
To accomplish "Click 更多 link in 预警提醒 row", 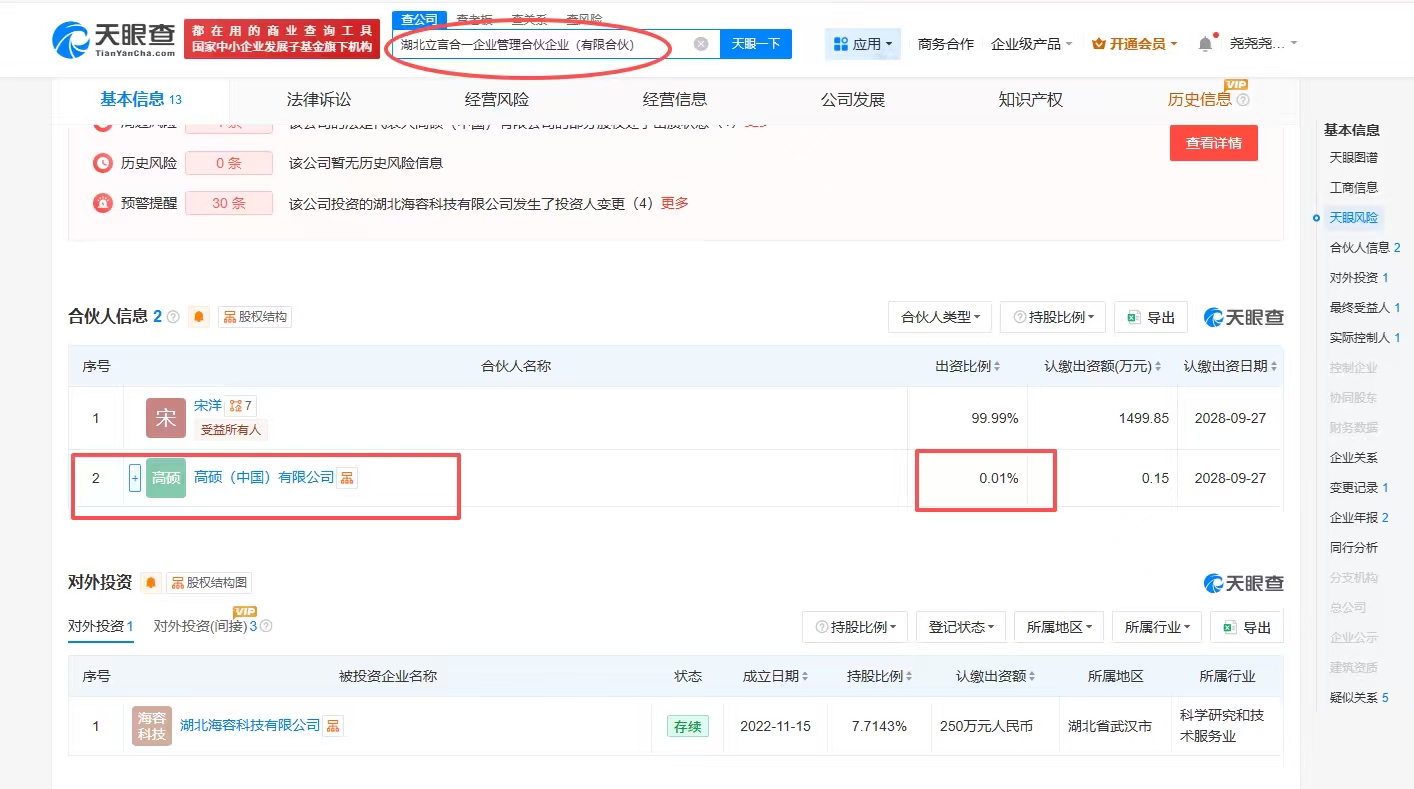I will tap(675, 203).
